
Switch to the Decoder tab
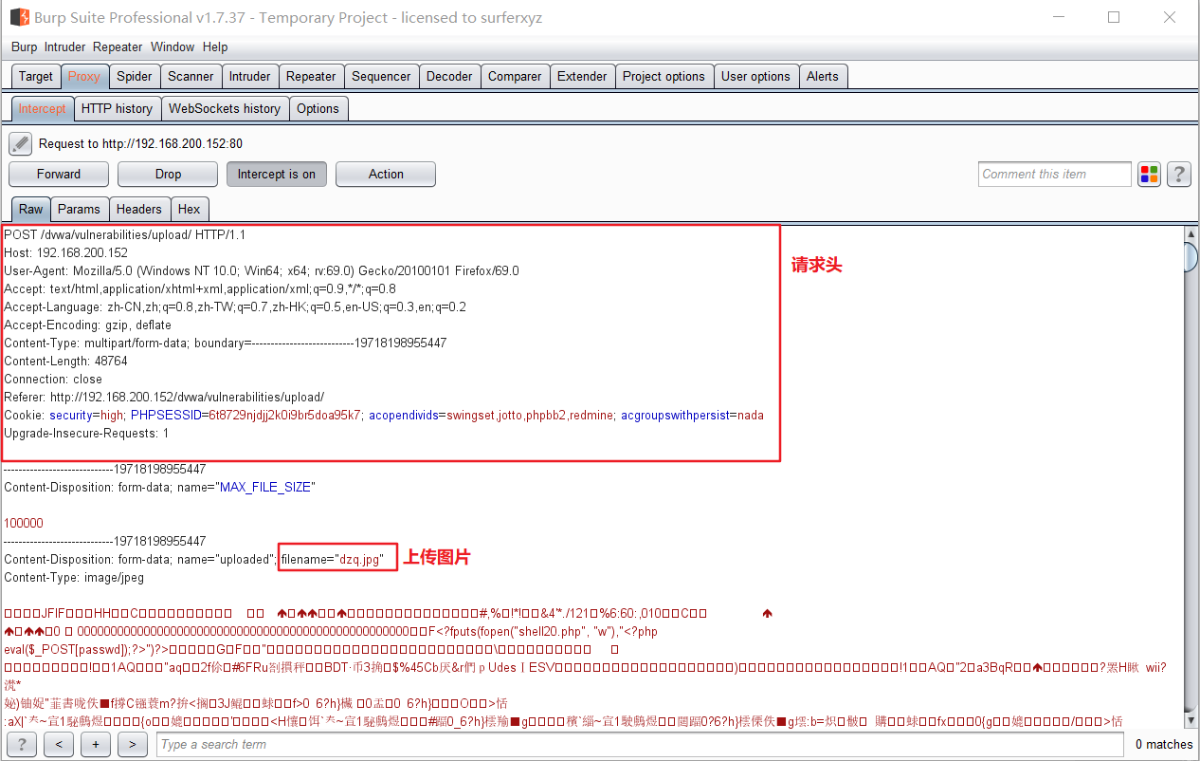(449, 76)
